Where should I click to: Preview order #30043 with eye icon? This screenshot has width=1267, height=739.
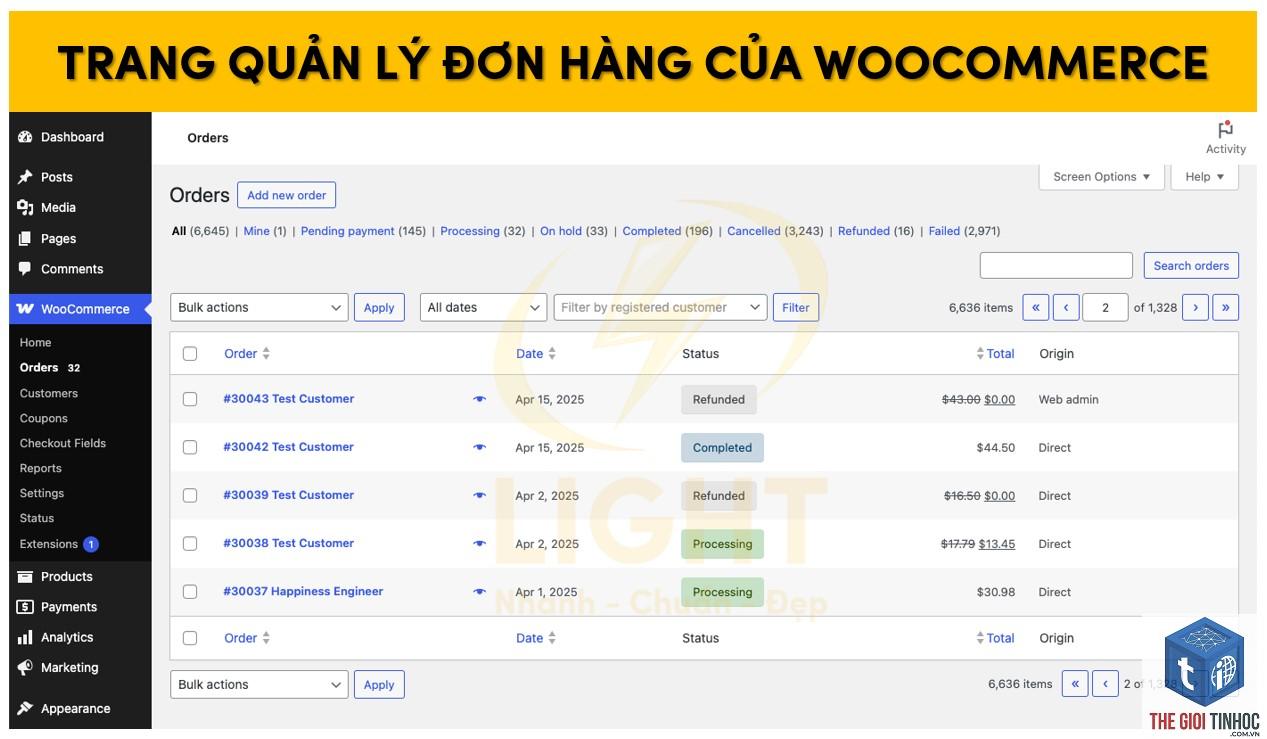[479, 399]
